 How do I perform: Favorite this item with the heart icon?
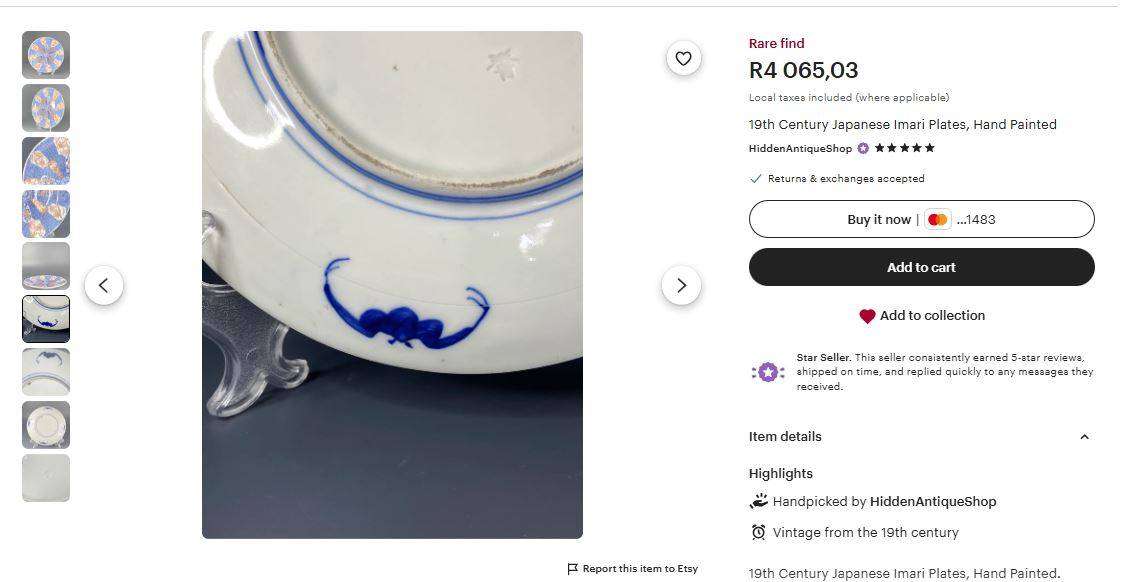(683, 59)
